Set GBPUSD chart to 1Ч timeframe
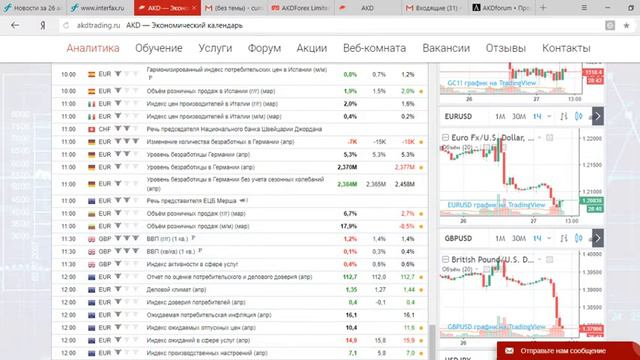Image resolution: width=640 pixels, height=360 pixels. pyautogui.click(x=537, y=238)
